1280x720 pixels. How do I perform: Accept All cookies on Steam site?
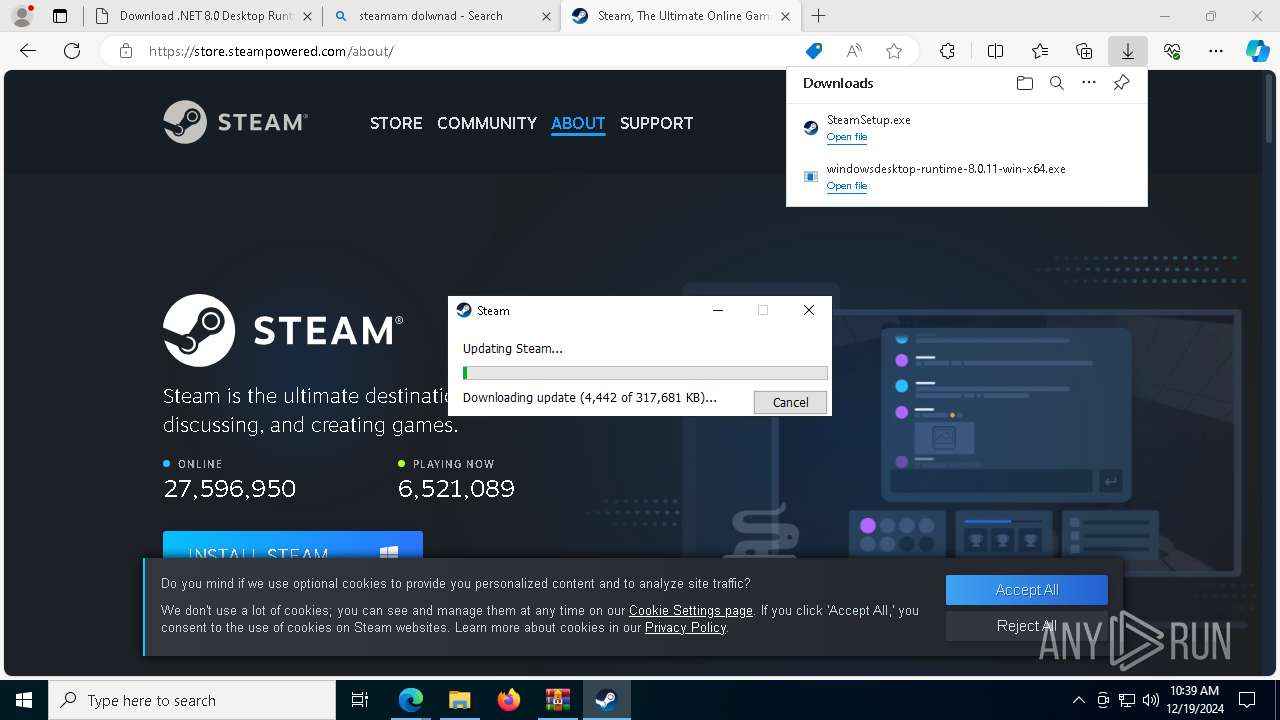[1027, 590]
